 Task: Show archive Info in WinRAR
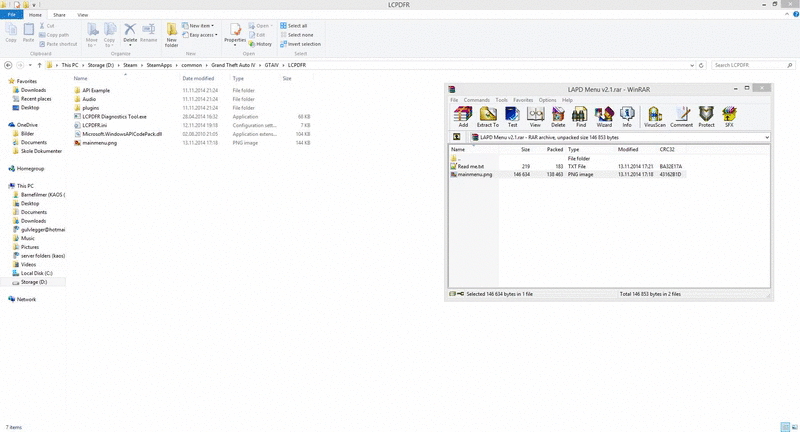click(x=627, y=116)
